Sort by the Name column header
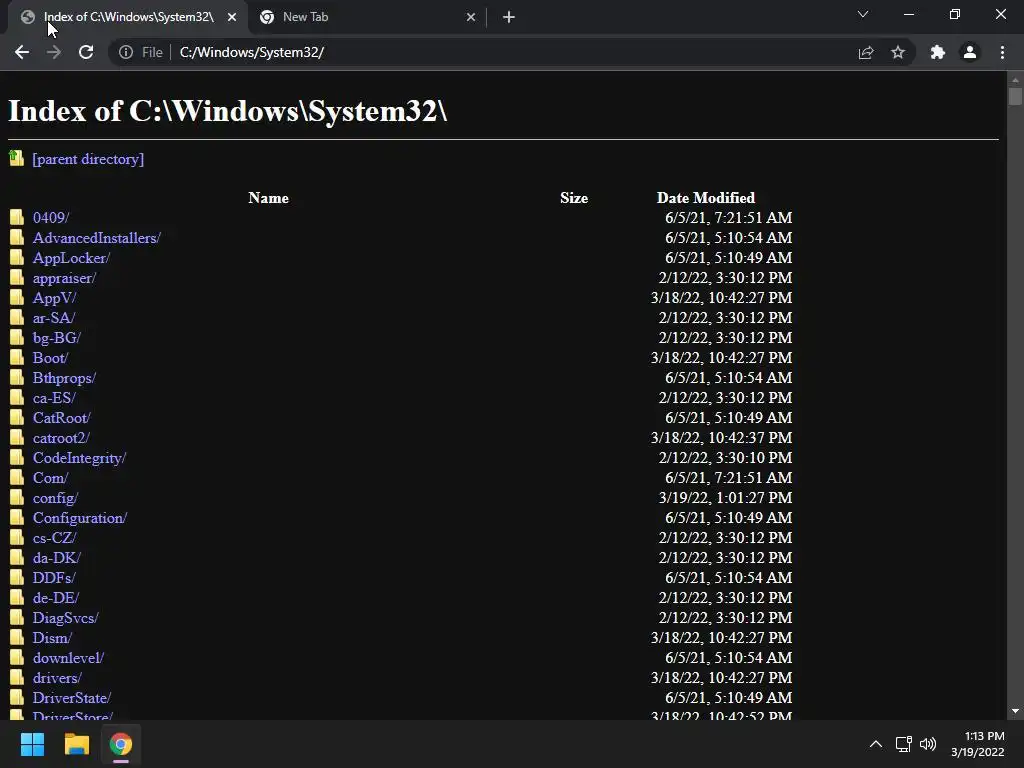The height and width of the screenshot is (768, 1024). click(268, 198)
